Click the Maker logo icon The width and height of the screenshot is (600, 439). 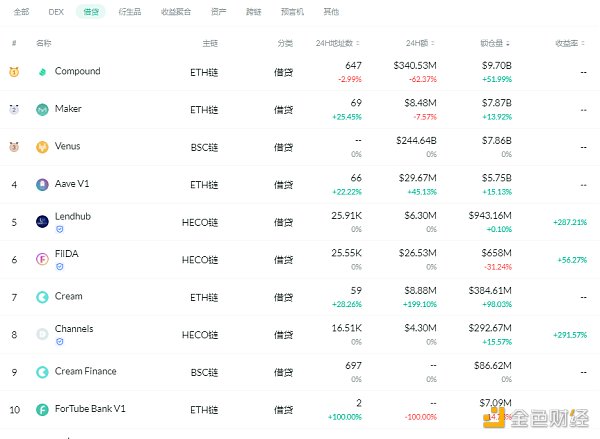(42, 110)
